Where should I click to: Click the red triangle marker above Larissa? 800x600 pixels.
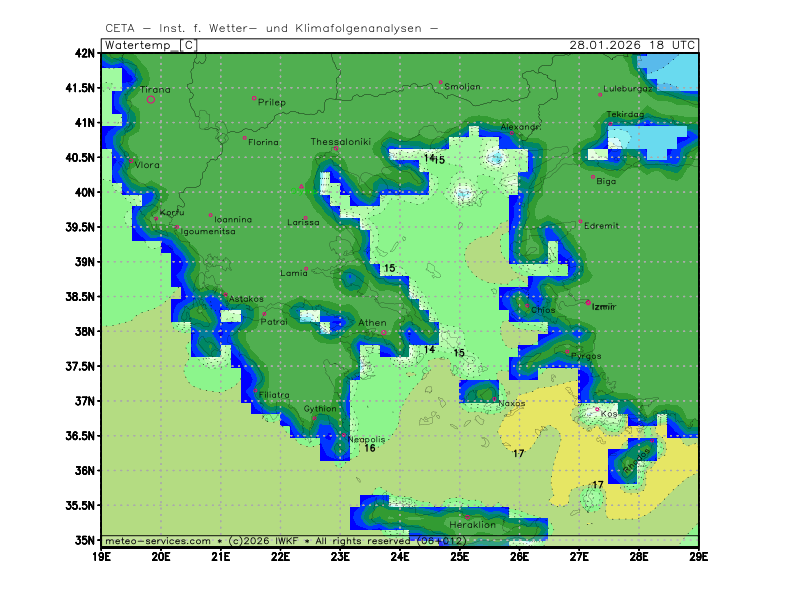(x=301, y=187)
